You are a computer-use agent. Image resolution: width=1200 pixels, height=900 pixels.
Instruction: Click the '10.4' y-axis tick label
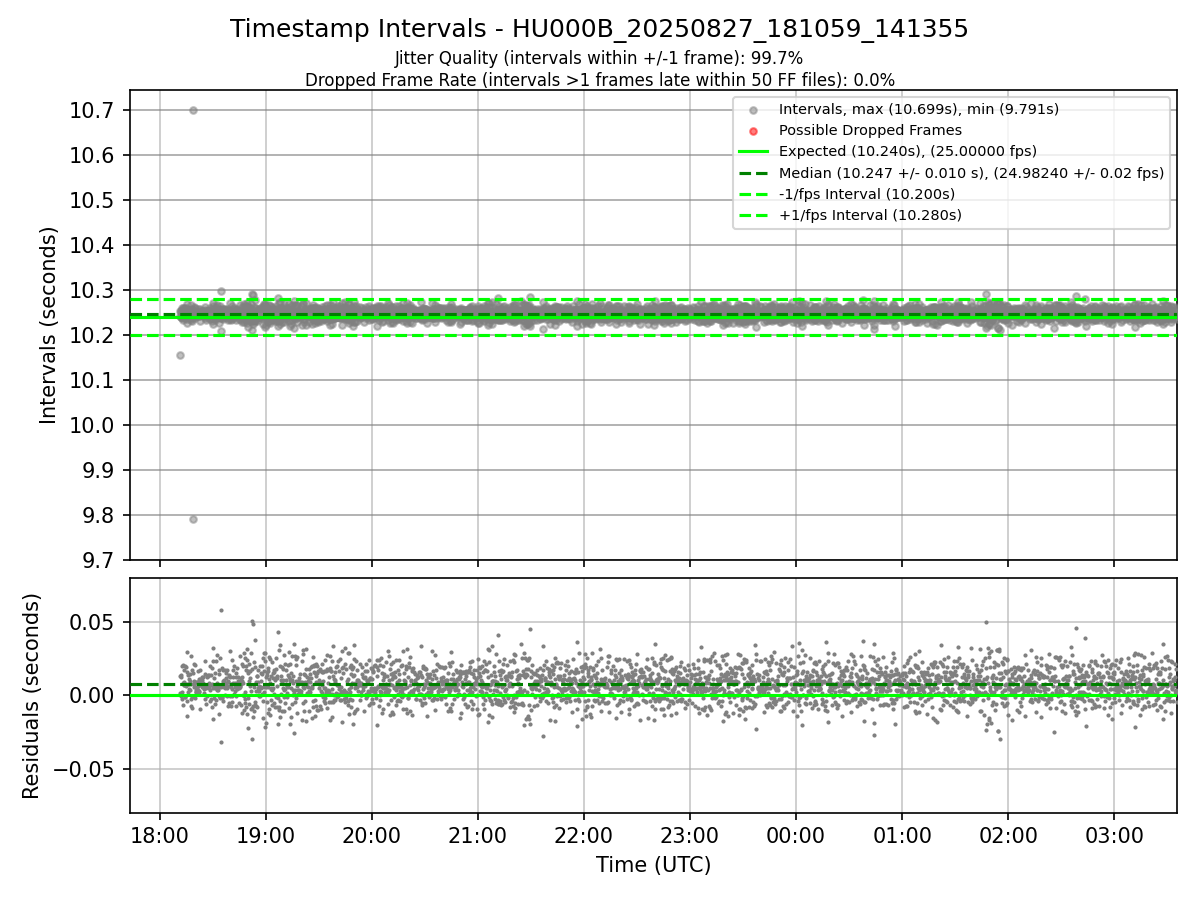click(94, 245)
